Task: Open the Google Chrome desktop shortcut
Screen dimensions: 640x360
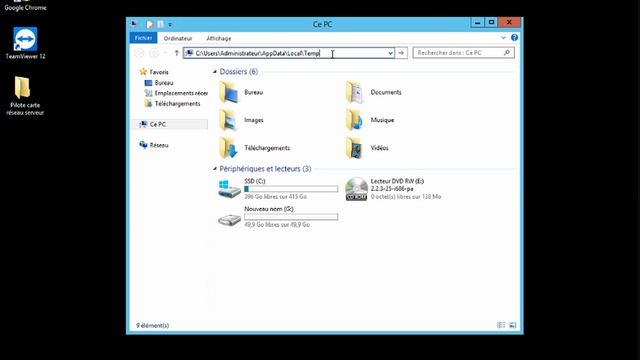Action: coord(25,6)
